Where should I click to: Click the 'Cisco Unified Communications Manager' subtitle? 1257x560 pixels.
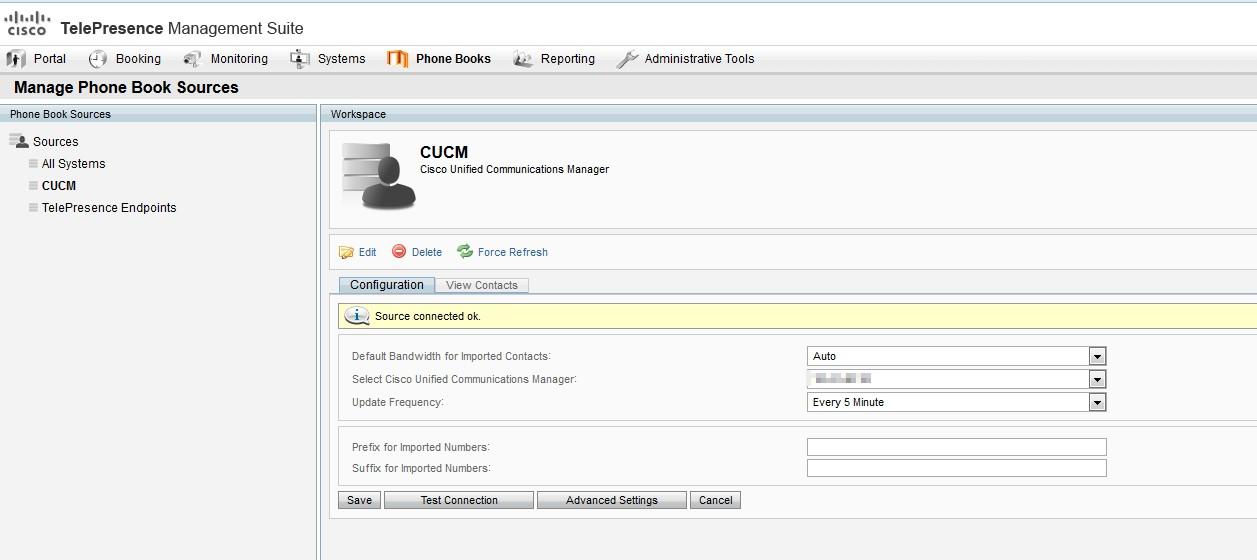(x=514, y=169)
